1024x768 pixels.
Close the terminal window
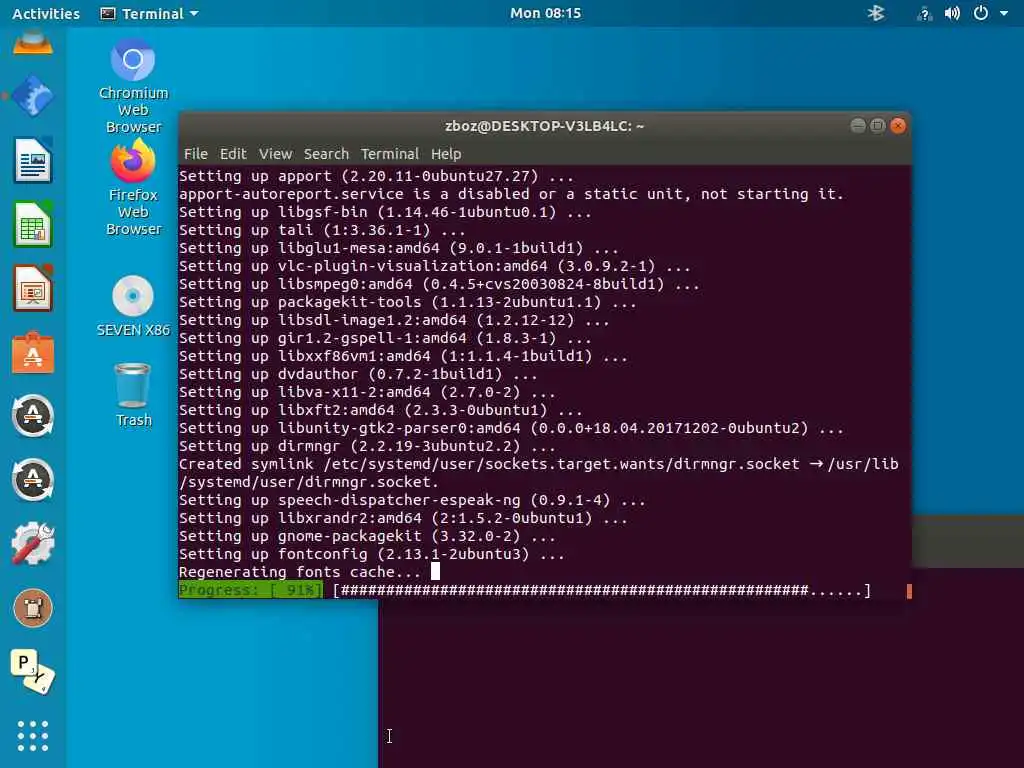coord(898,125)
